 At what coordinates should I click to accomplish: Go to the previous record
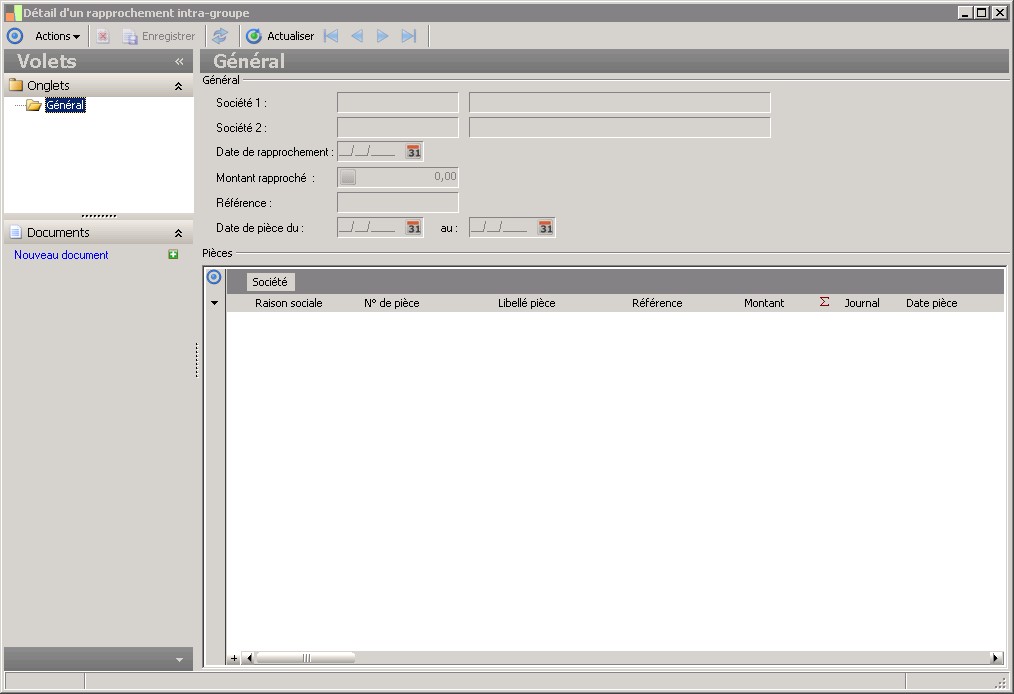pos(357,36)
